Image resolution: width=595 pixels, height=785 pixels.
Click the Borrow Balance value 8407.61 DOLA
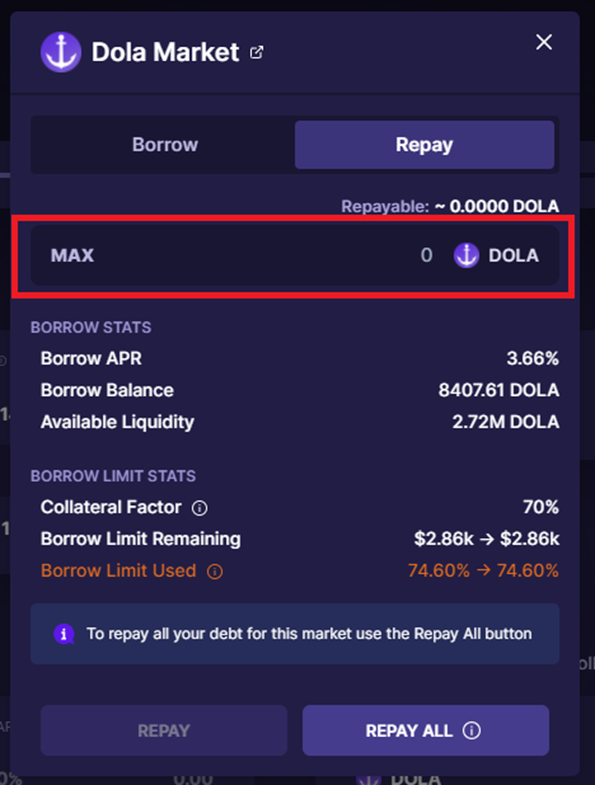[499, 390]
